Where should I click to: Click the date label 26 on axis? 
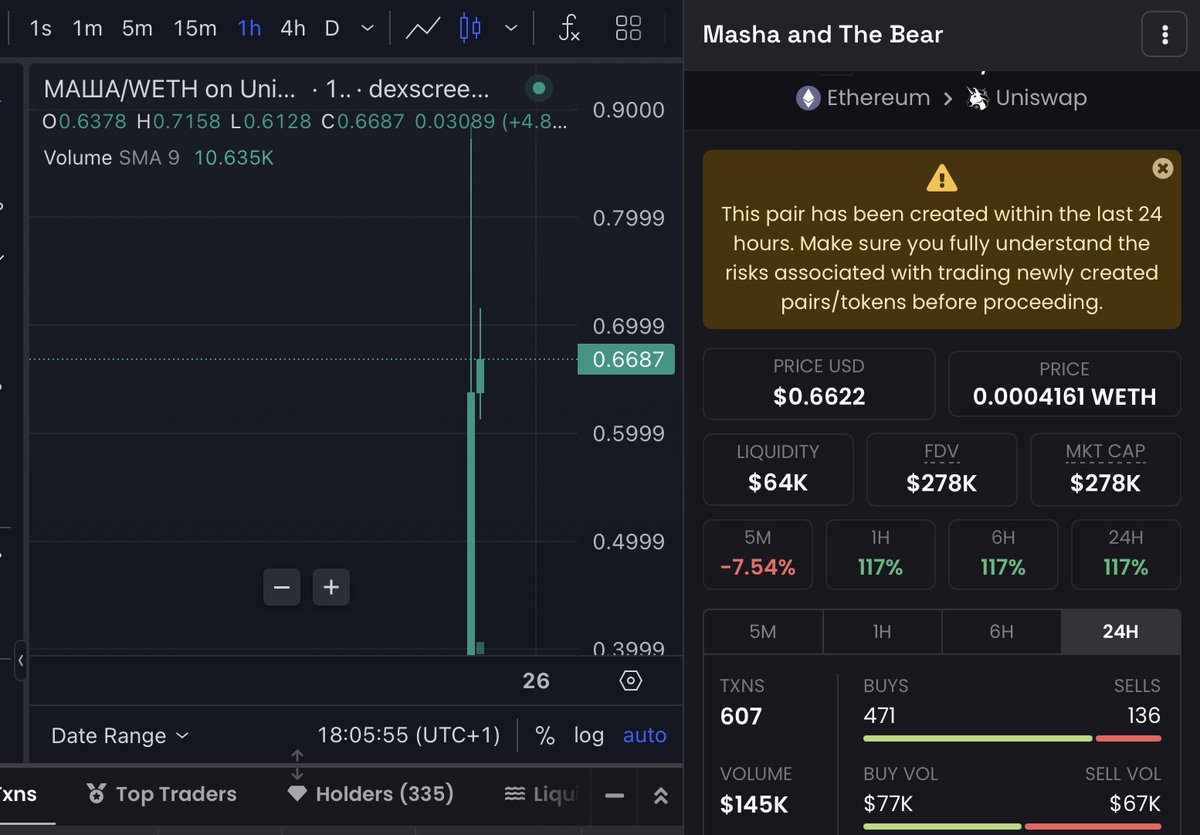pyautogui.click(x=536, y=681)
